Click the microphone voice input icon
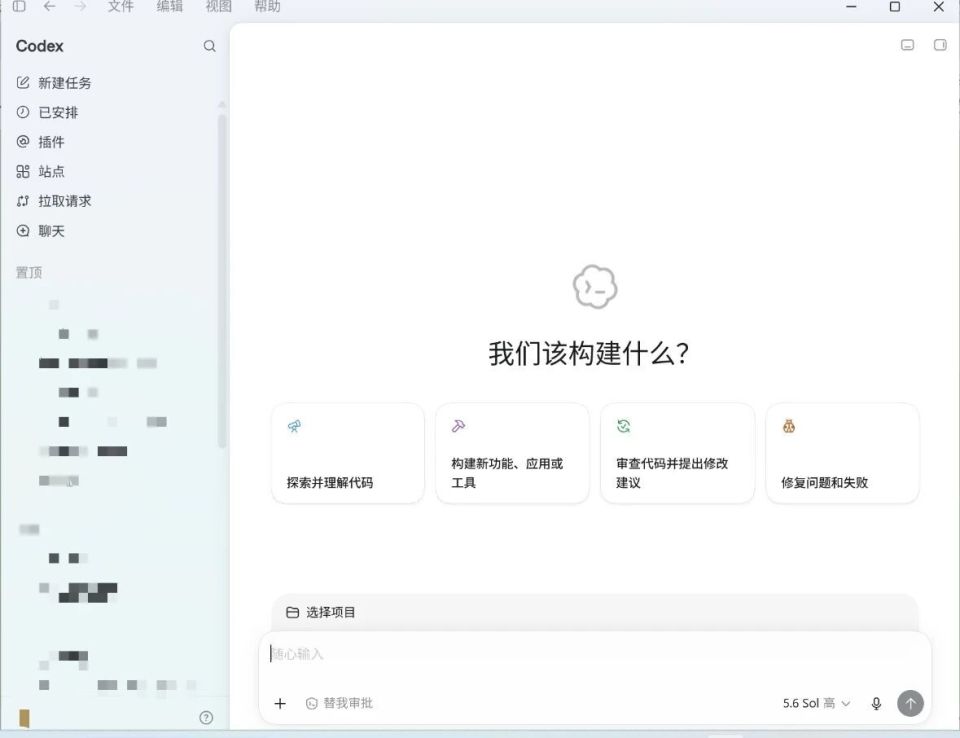 (x=876, y=703)
